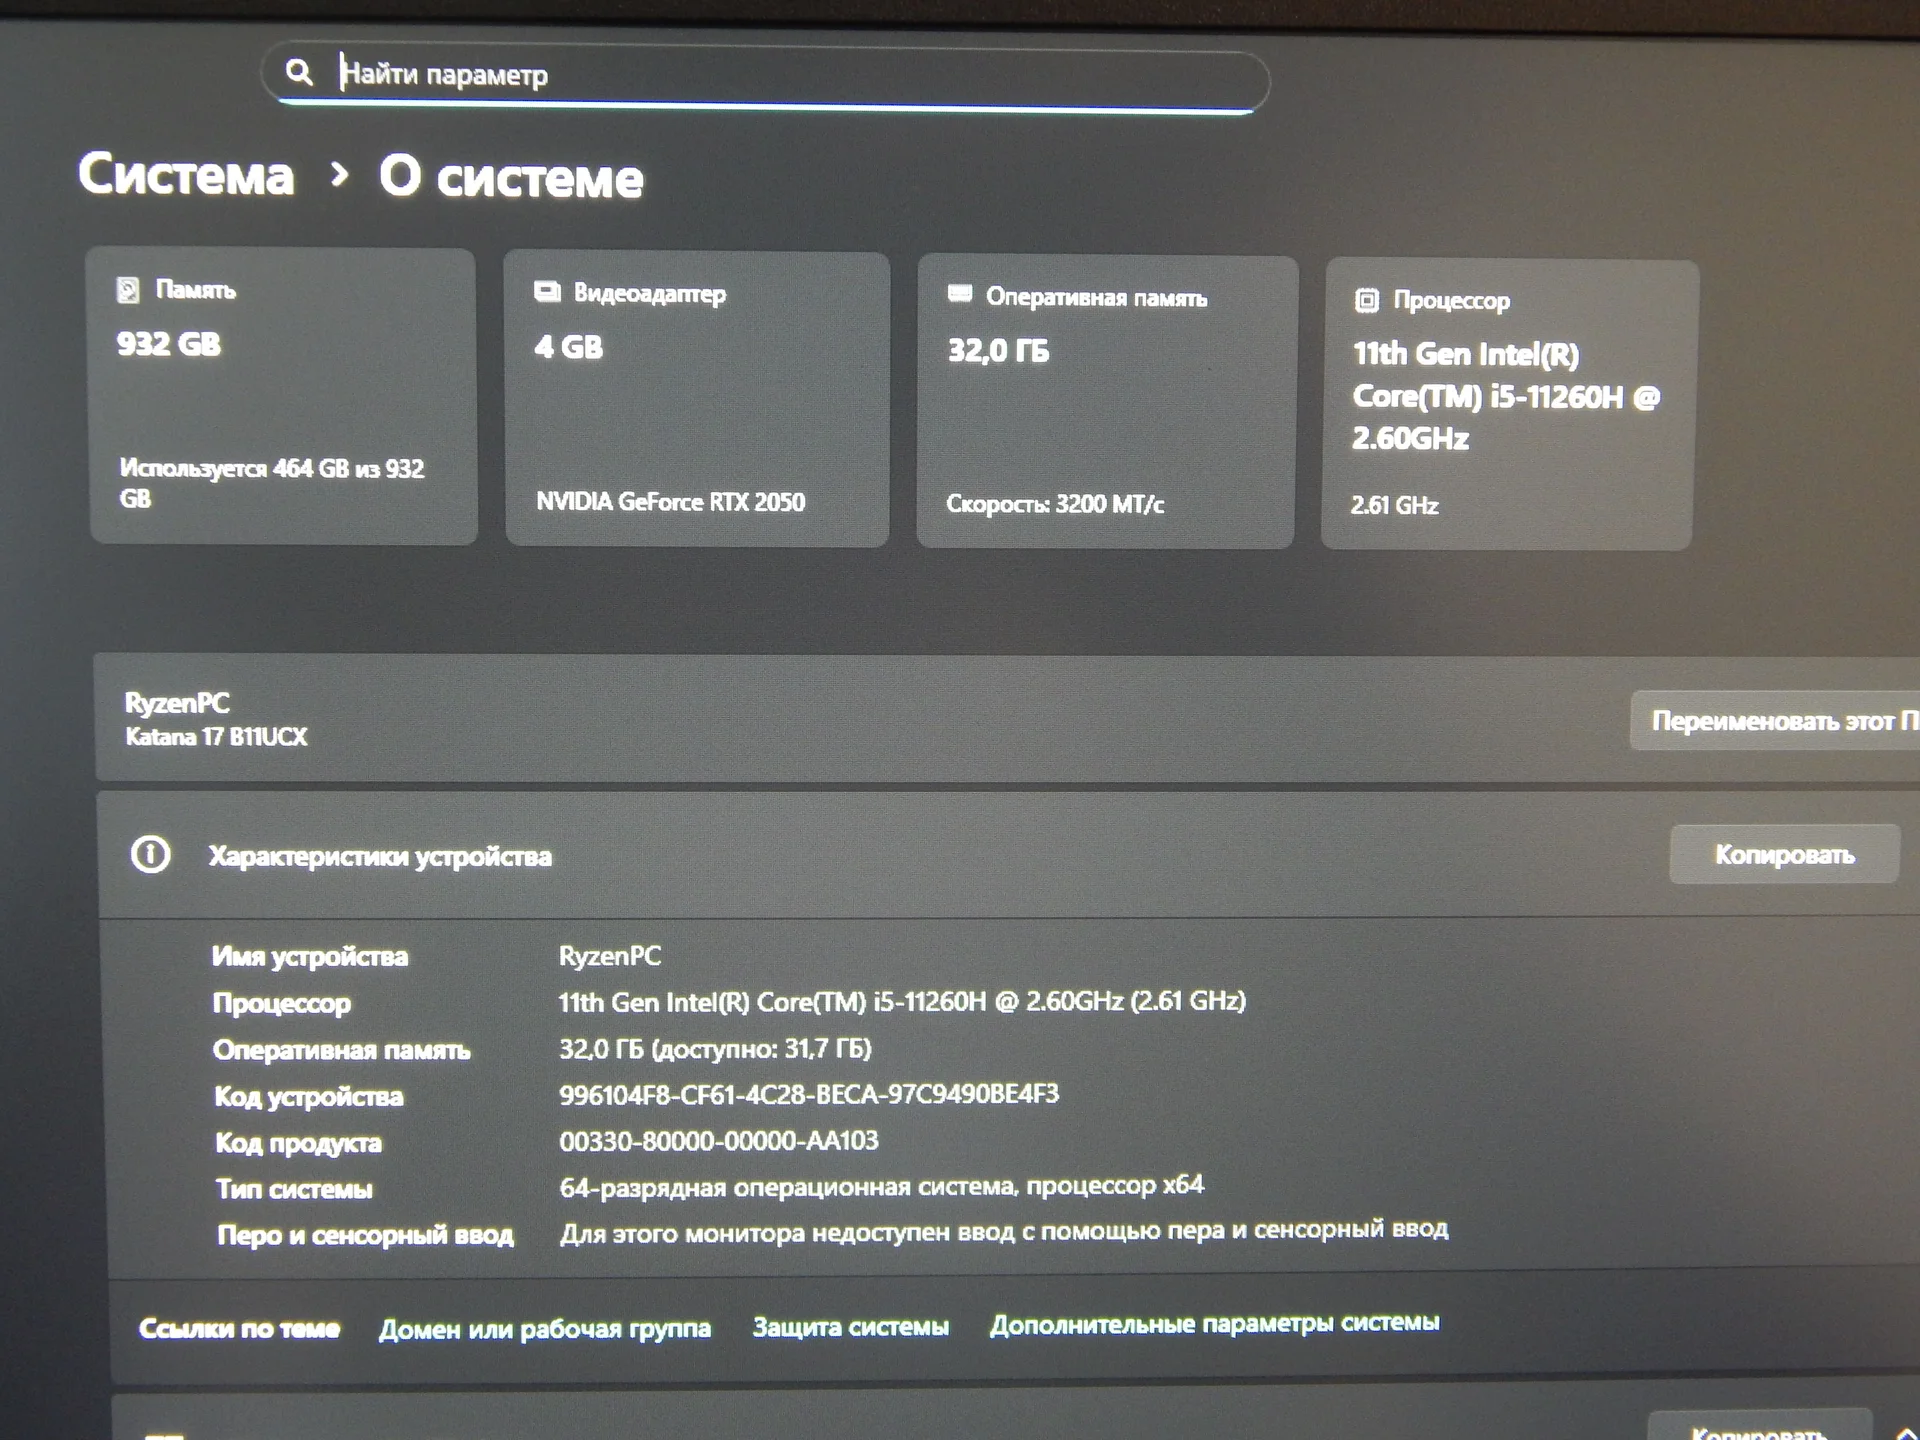The image size is (1920, 1440).
Task: Click the search magnifier icon
Action: [x=298, y=72]
